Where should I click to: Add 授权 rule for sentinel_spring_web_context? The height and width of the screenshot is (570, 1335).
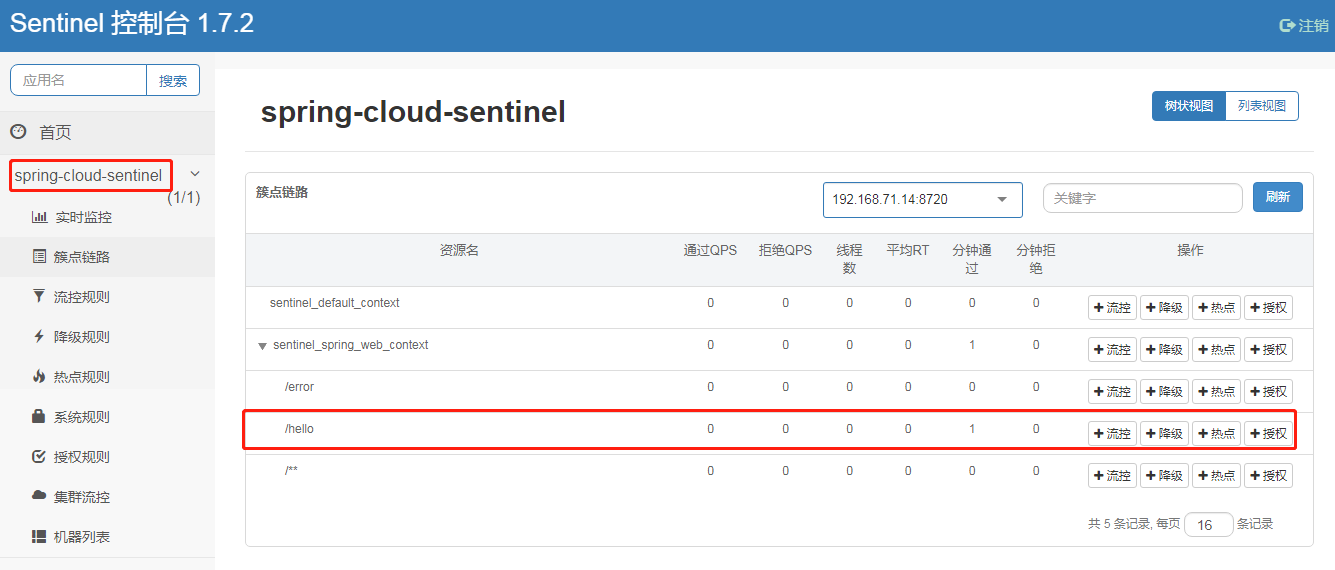[x=1268, y=350]
